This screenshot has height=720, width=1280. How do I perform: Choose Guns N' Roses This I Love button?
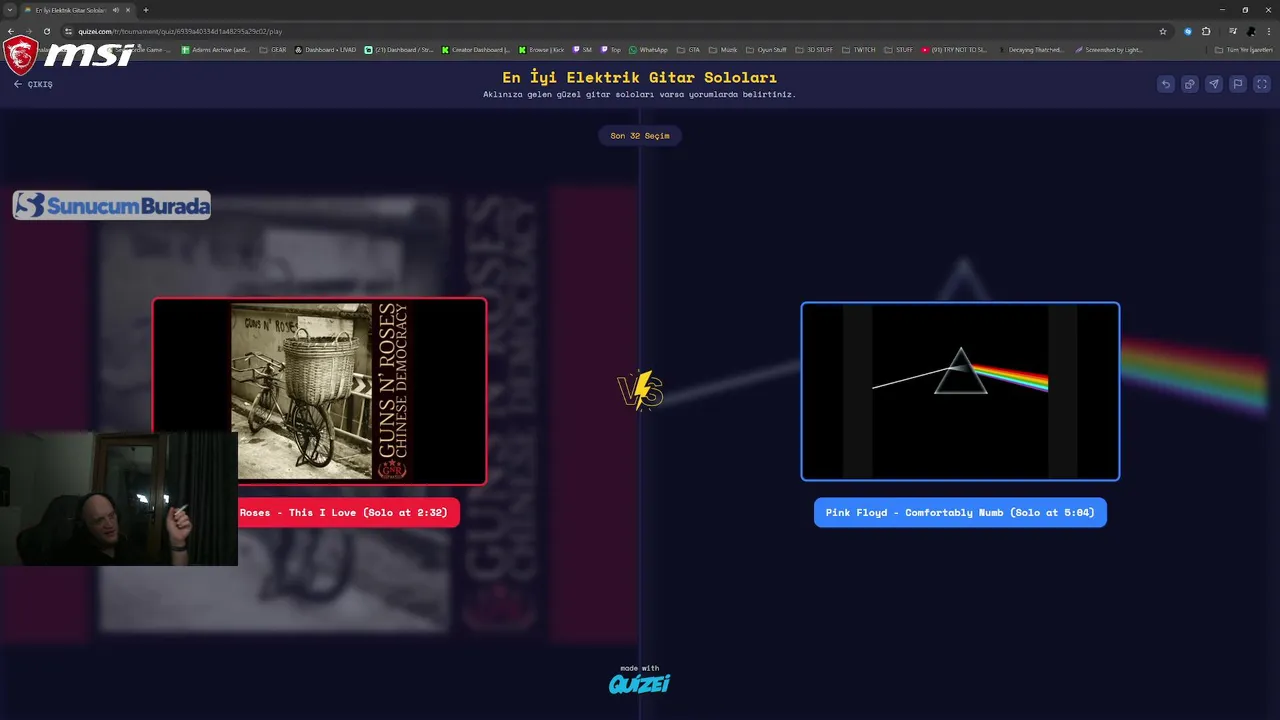[x=347, y=512]
